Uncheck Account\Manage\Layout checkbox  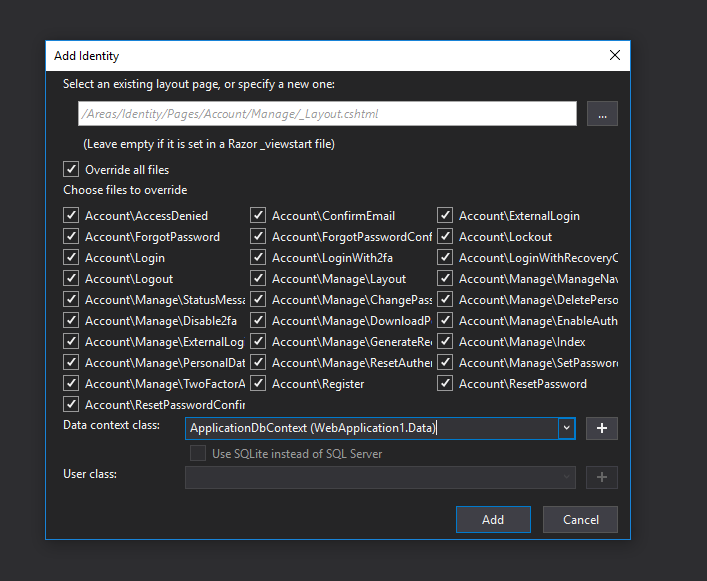tap(258, 279)
